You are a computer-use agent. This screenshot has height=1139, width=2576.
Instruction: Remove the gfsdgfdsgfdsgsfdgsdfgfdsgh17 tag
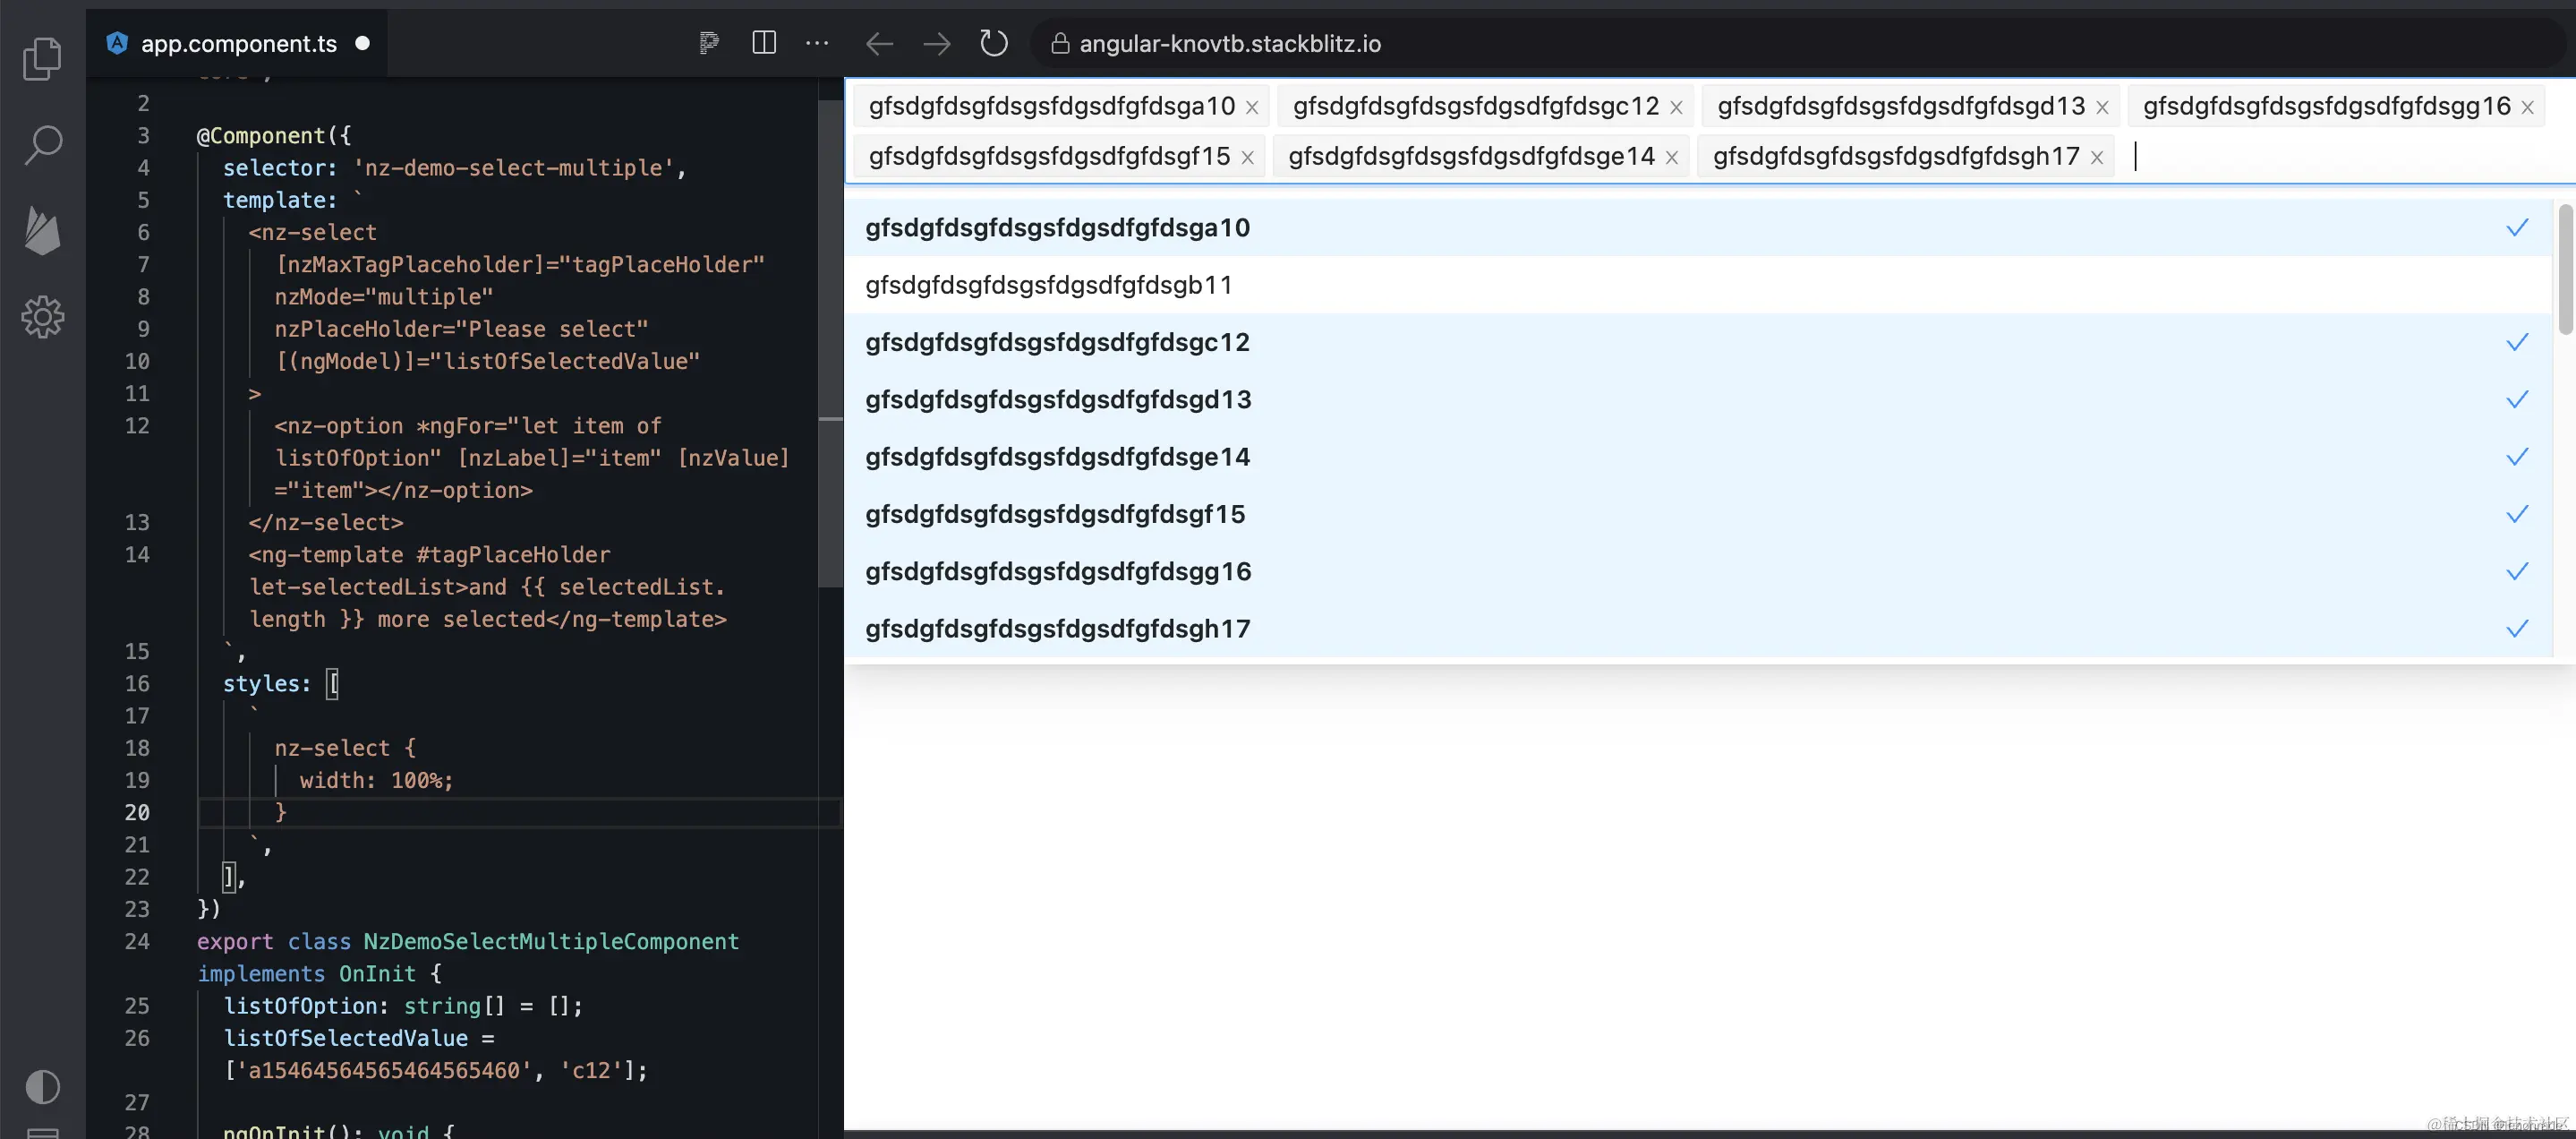coord(2097,157)
